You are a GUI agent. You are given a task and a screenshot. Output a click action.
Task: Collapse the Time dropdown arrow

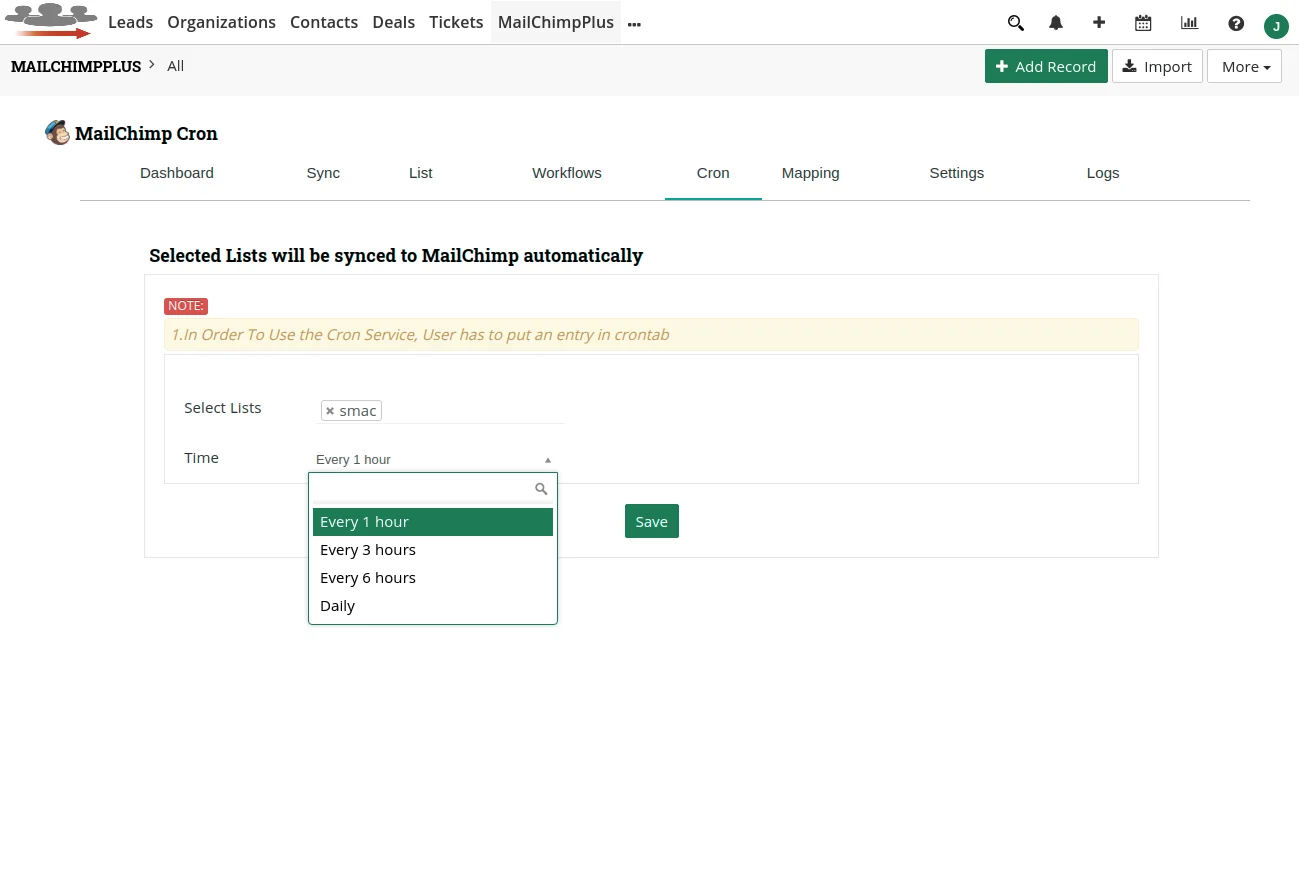(548, 459)
